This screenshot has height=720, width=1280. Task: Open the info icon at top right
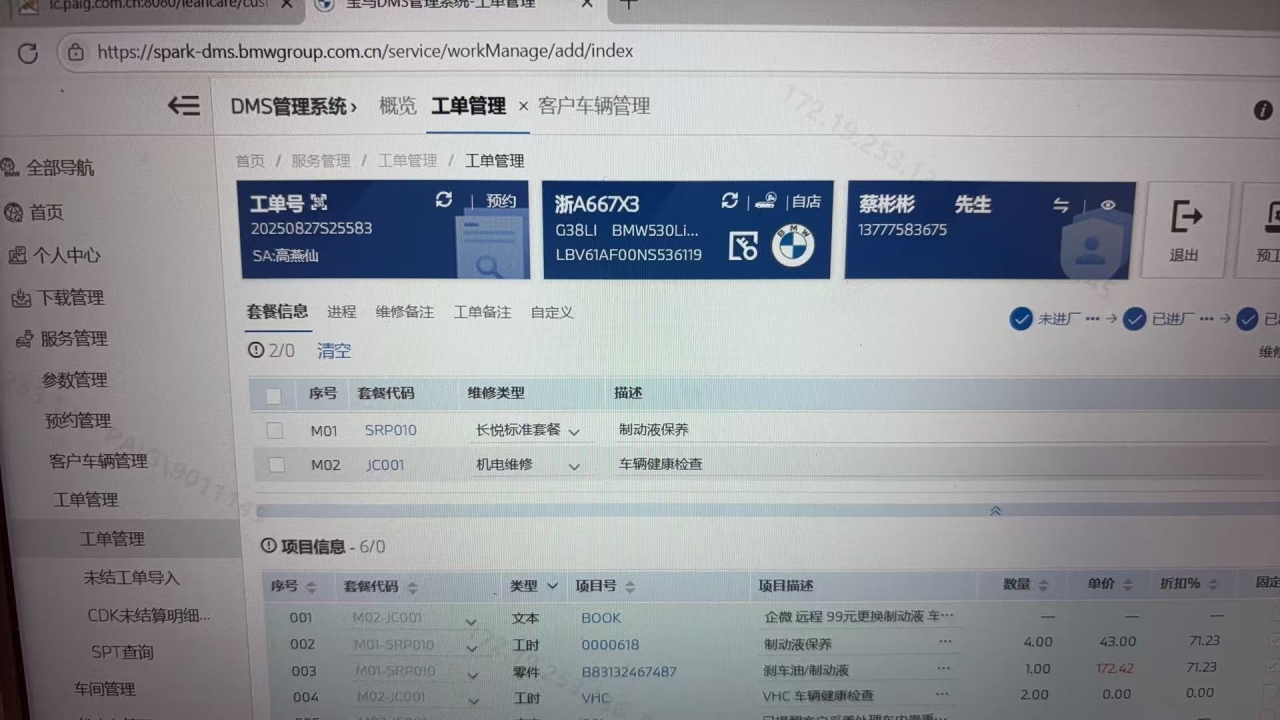(1263, 110)
